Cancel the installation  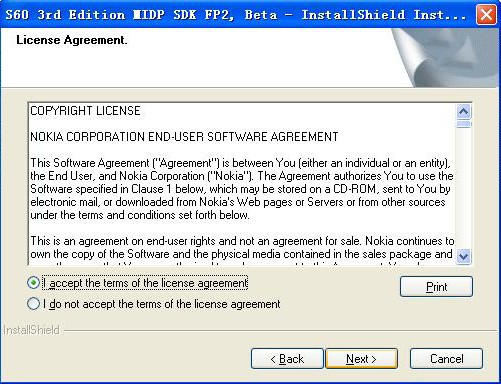coord(446,359)
